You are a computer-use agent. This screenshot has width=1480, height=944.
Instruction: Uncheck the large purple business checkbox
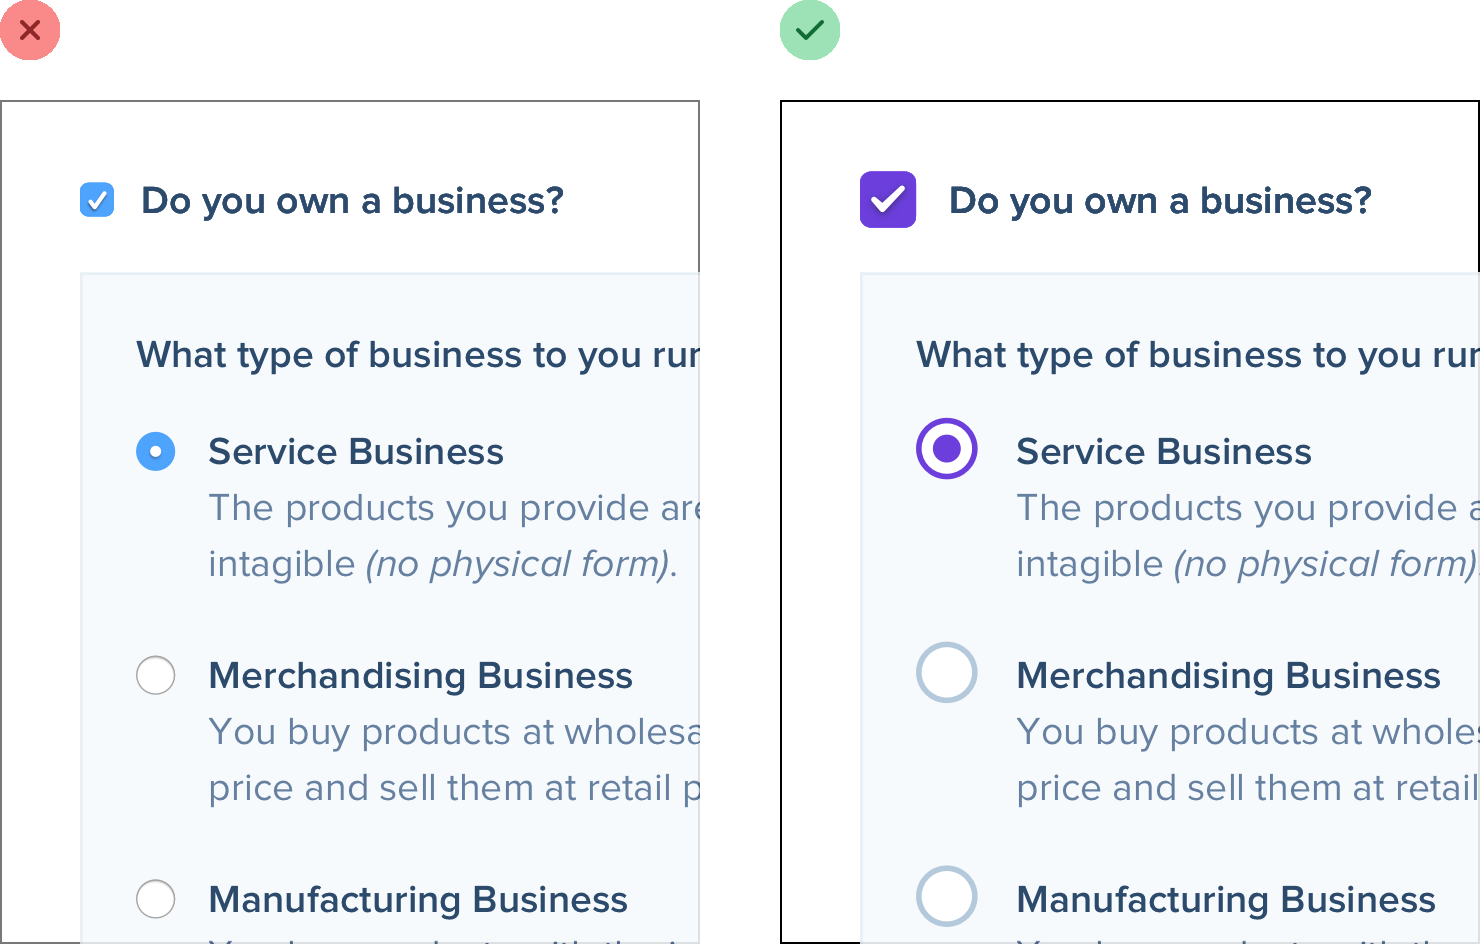888,200
